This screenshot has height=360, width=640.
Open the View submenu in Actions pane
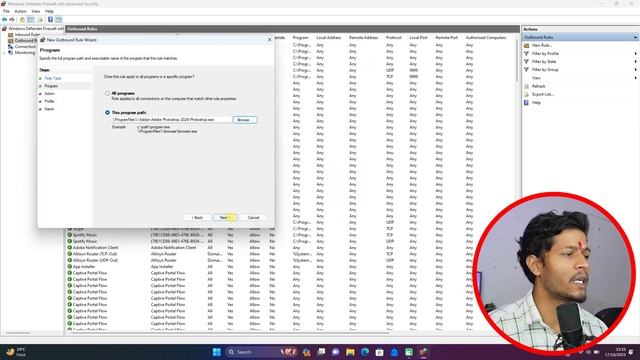tap(580, 78)
